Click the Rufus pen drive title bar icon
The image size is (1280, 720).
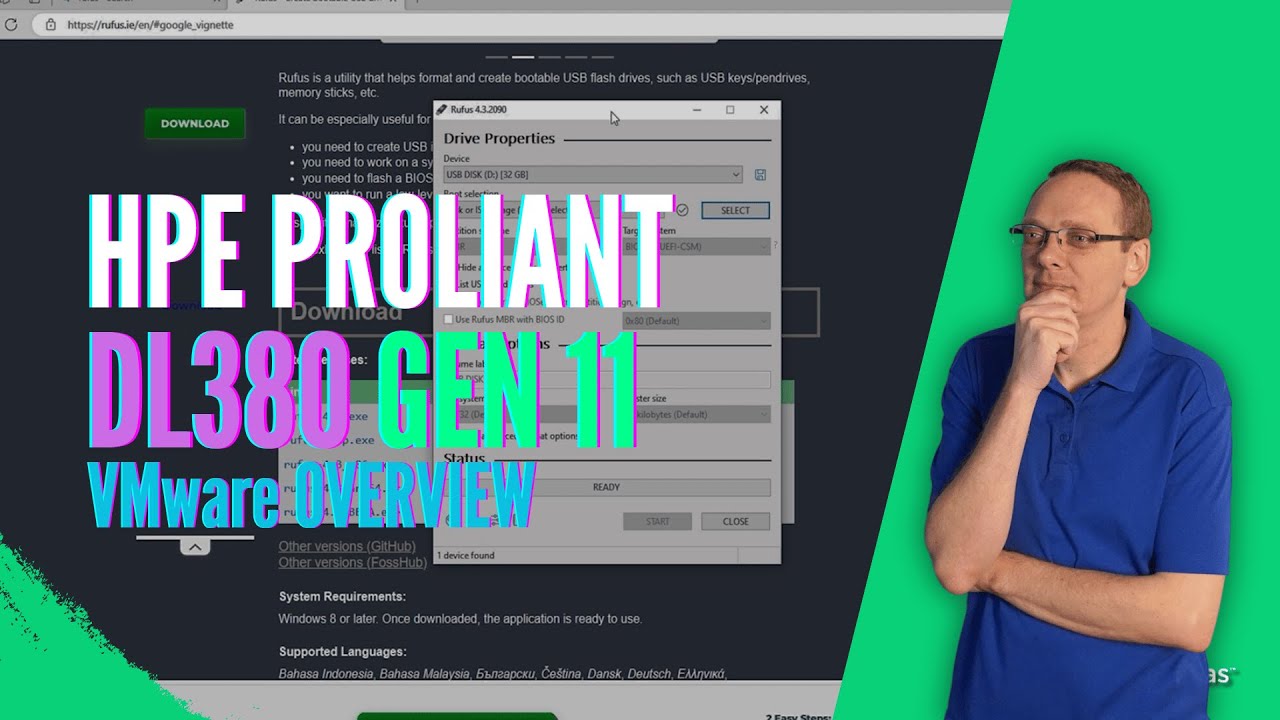pyautogui.click(x=441, y=110)
